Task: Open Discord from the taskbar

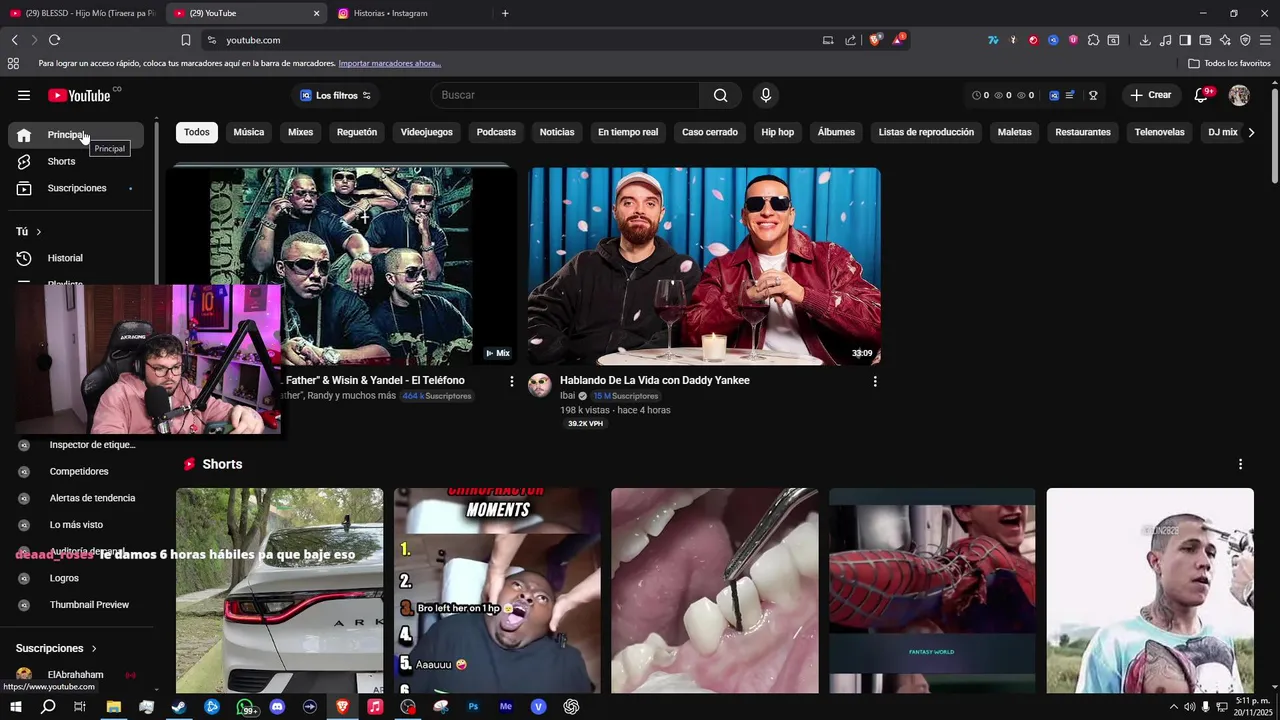Action: pos(277,706)
